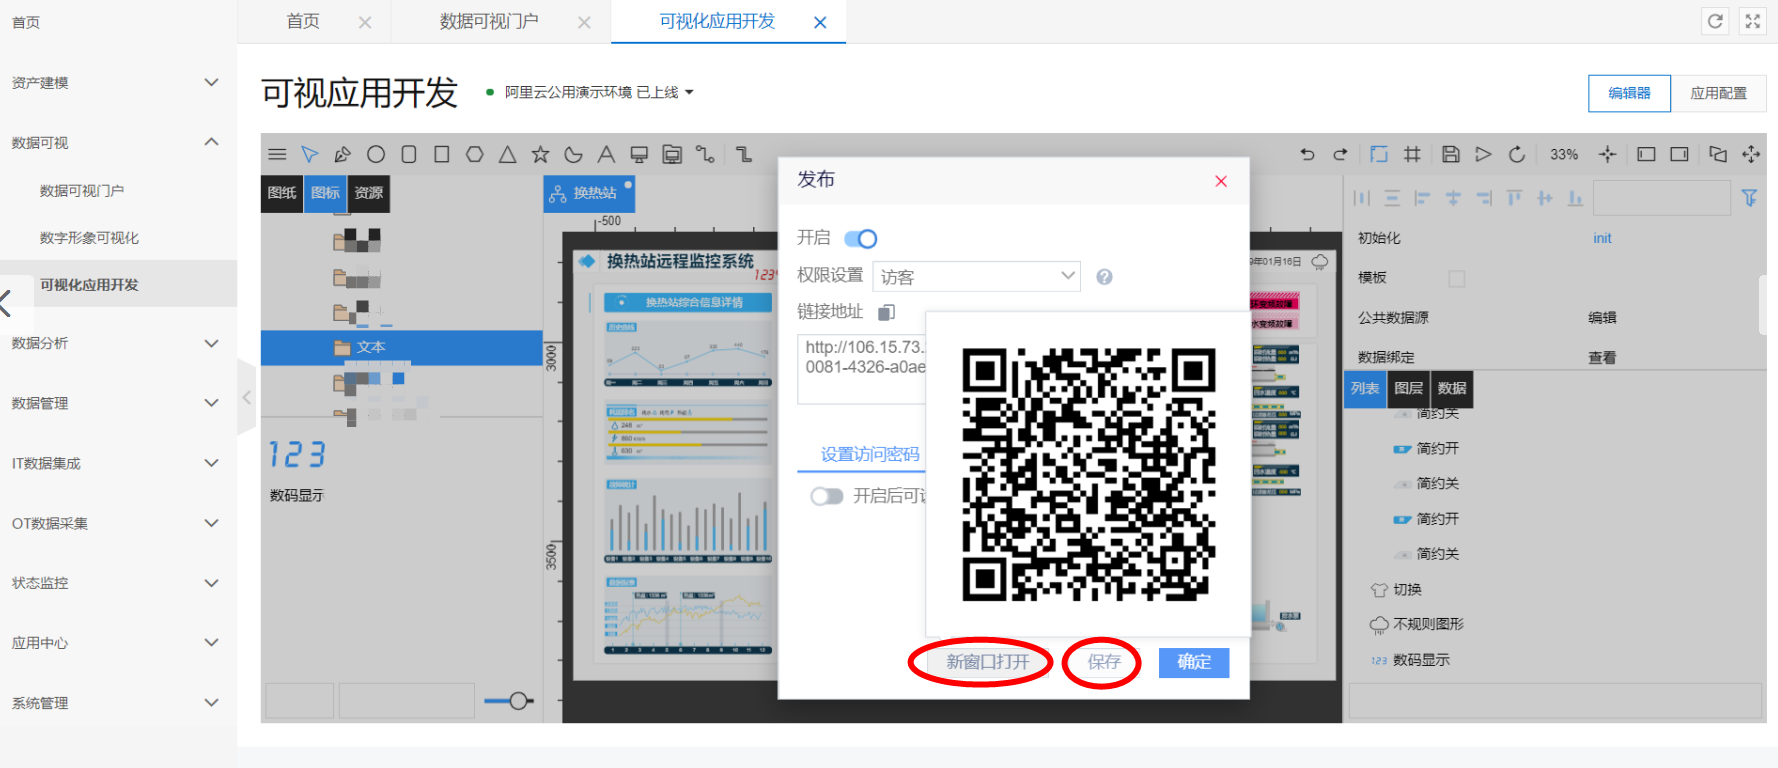Click the four-arrow move icon
The height and width of the screenshot is (768, 1778).
tap(1751, 154)
